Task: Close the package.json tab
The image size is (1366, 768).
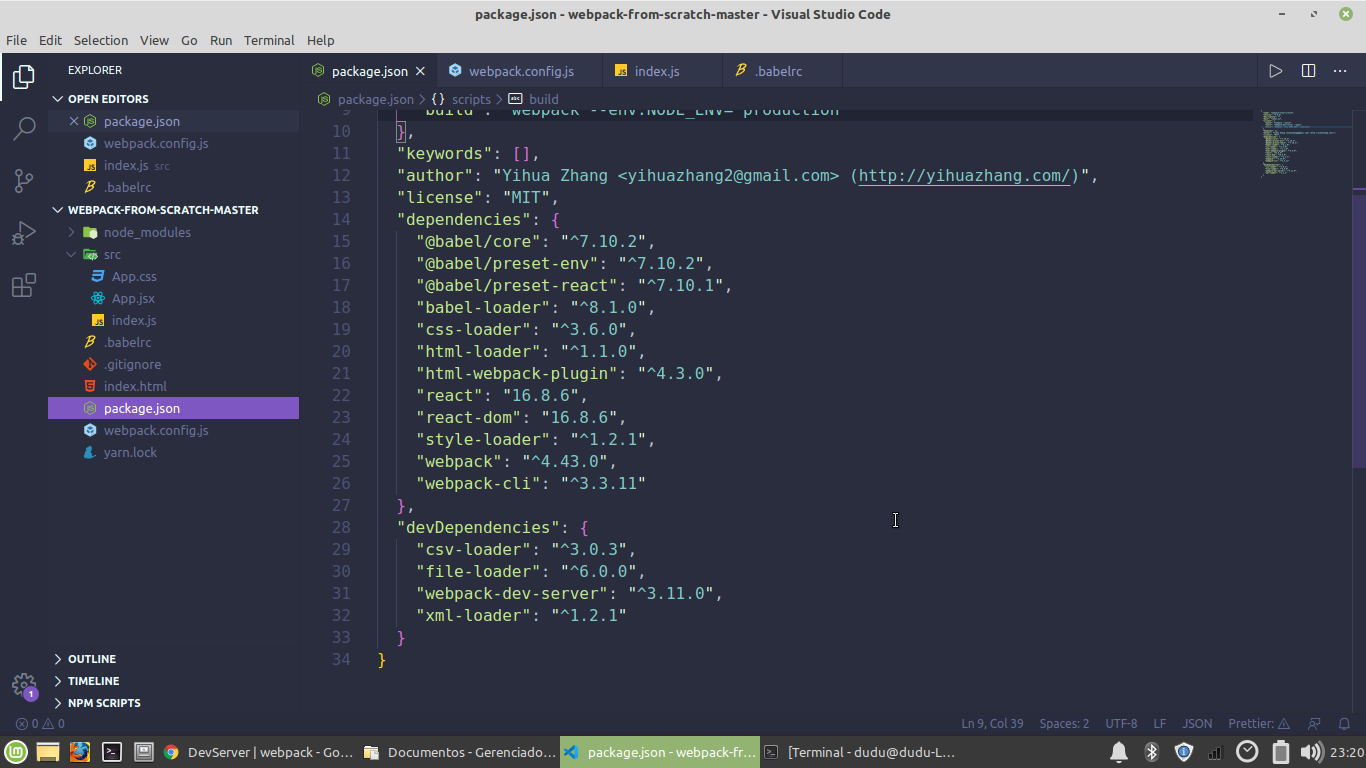Action: tap(421, 71)
